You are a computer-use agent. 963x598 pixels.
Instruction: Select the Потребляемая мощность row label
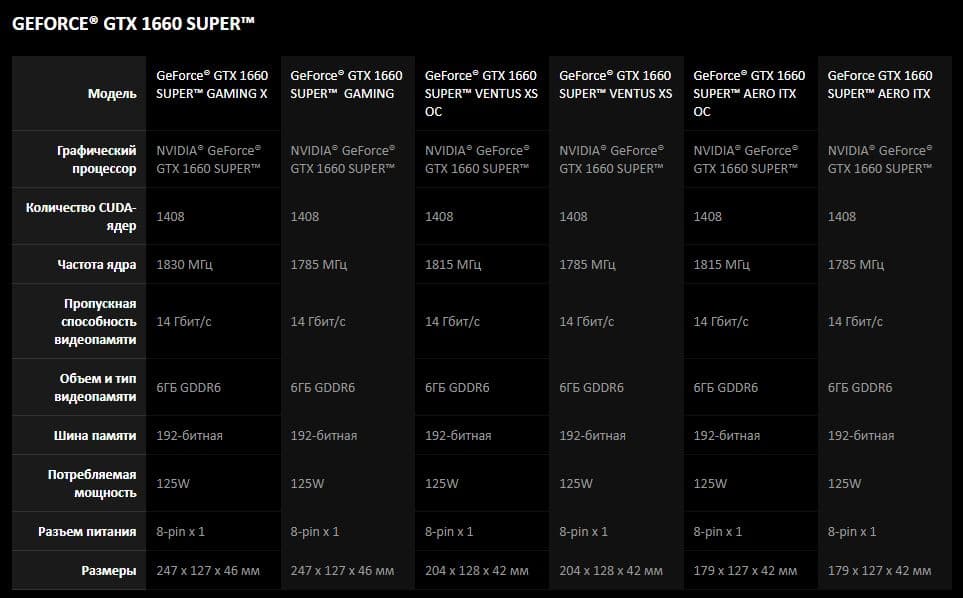coord(92,484)
